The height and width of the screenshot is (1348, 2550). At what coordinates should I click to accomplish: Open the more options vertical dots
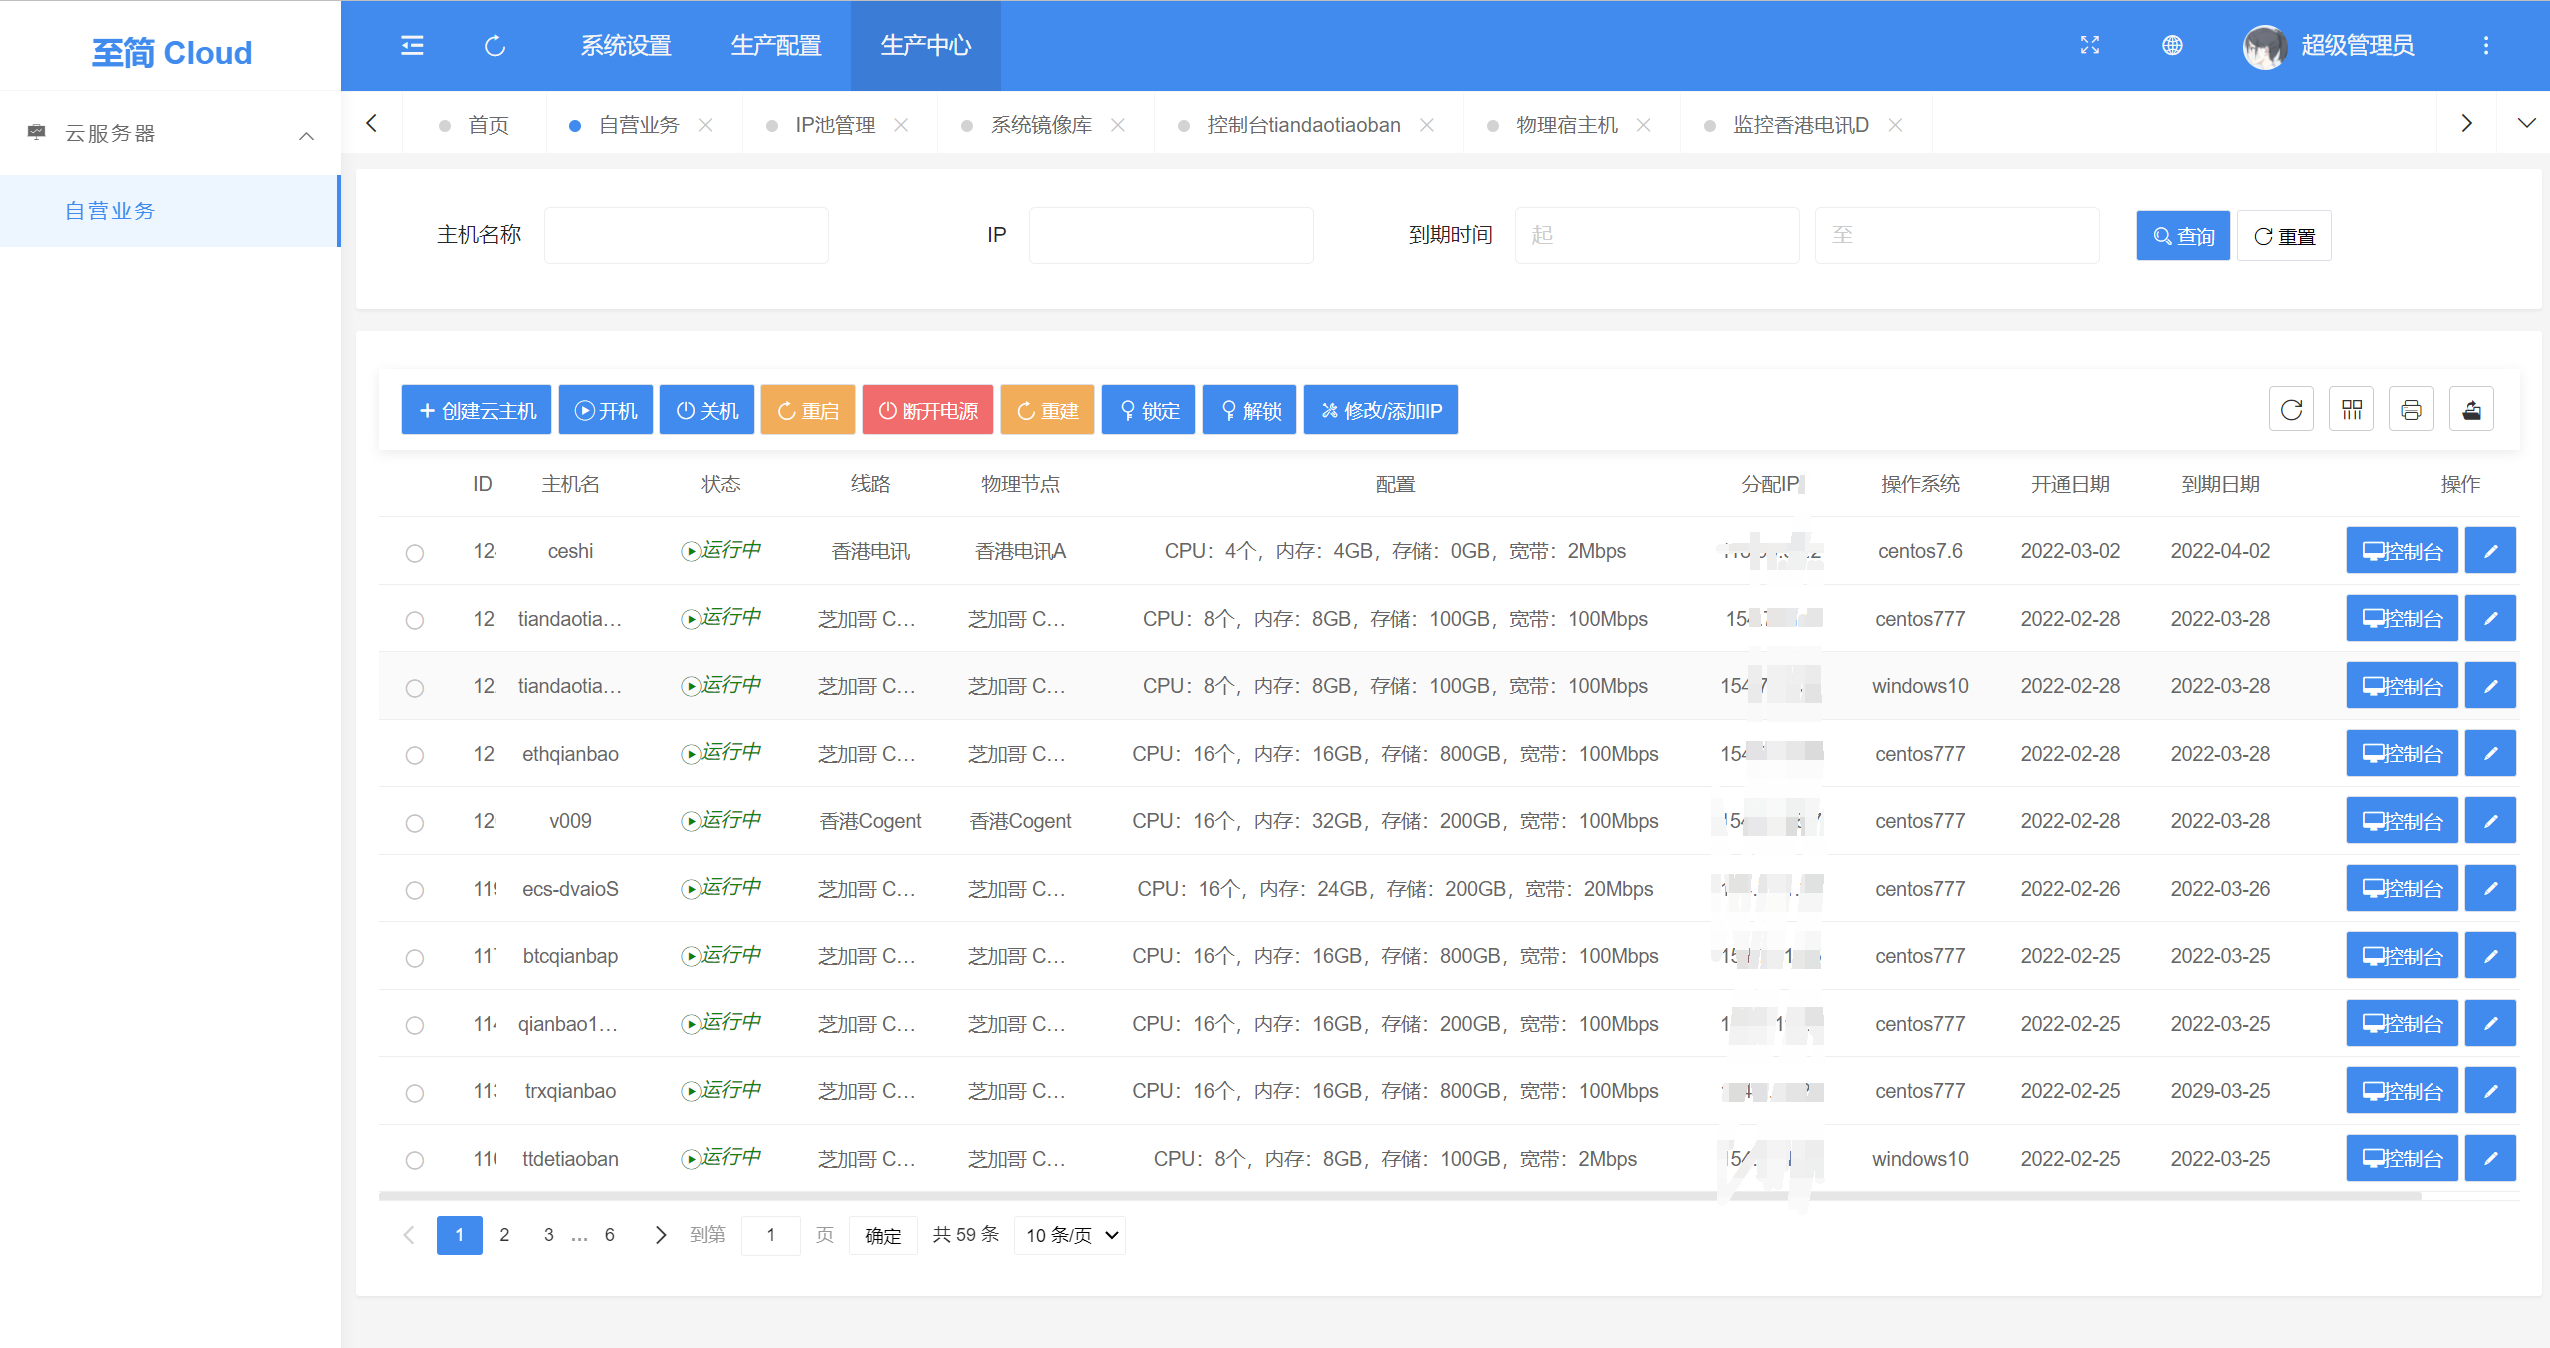[2486, 45]
